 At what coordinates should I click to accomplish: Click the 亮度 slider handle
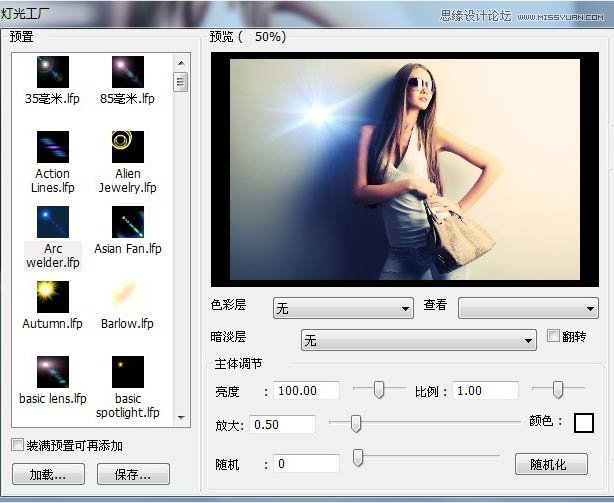[x=378, y=390]
